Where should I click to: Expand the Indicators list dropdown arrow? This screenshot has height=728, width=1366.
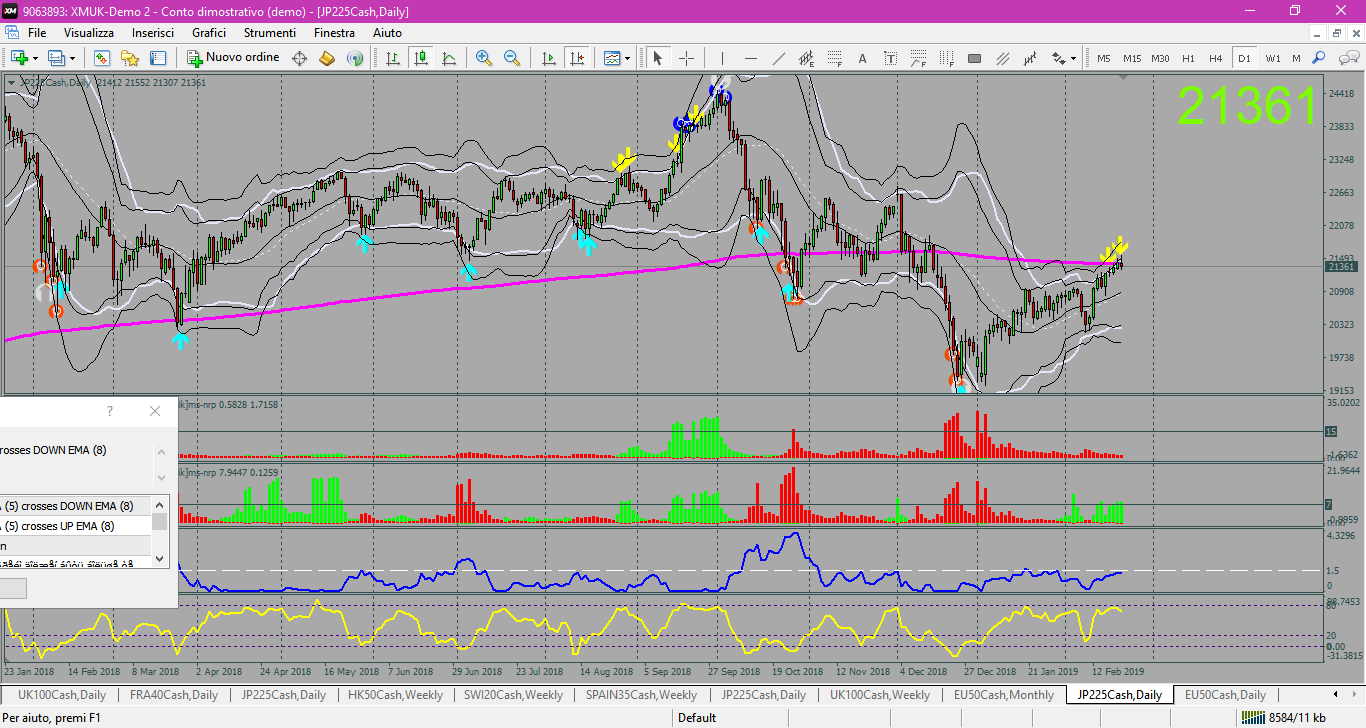[x=628, y=58]
